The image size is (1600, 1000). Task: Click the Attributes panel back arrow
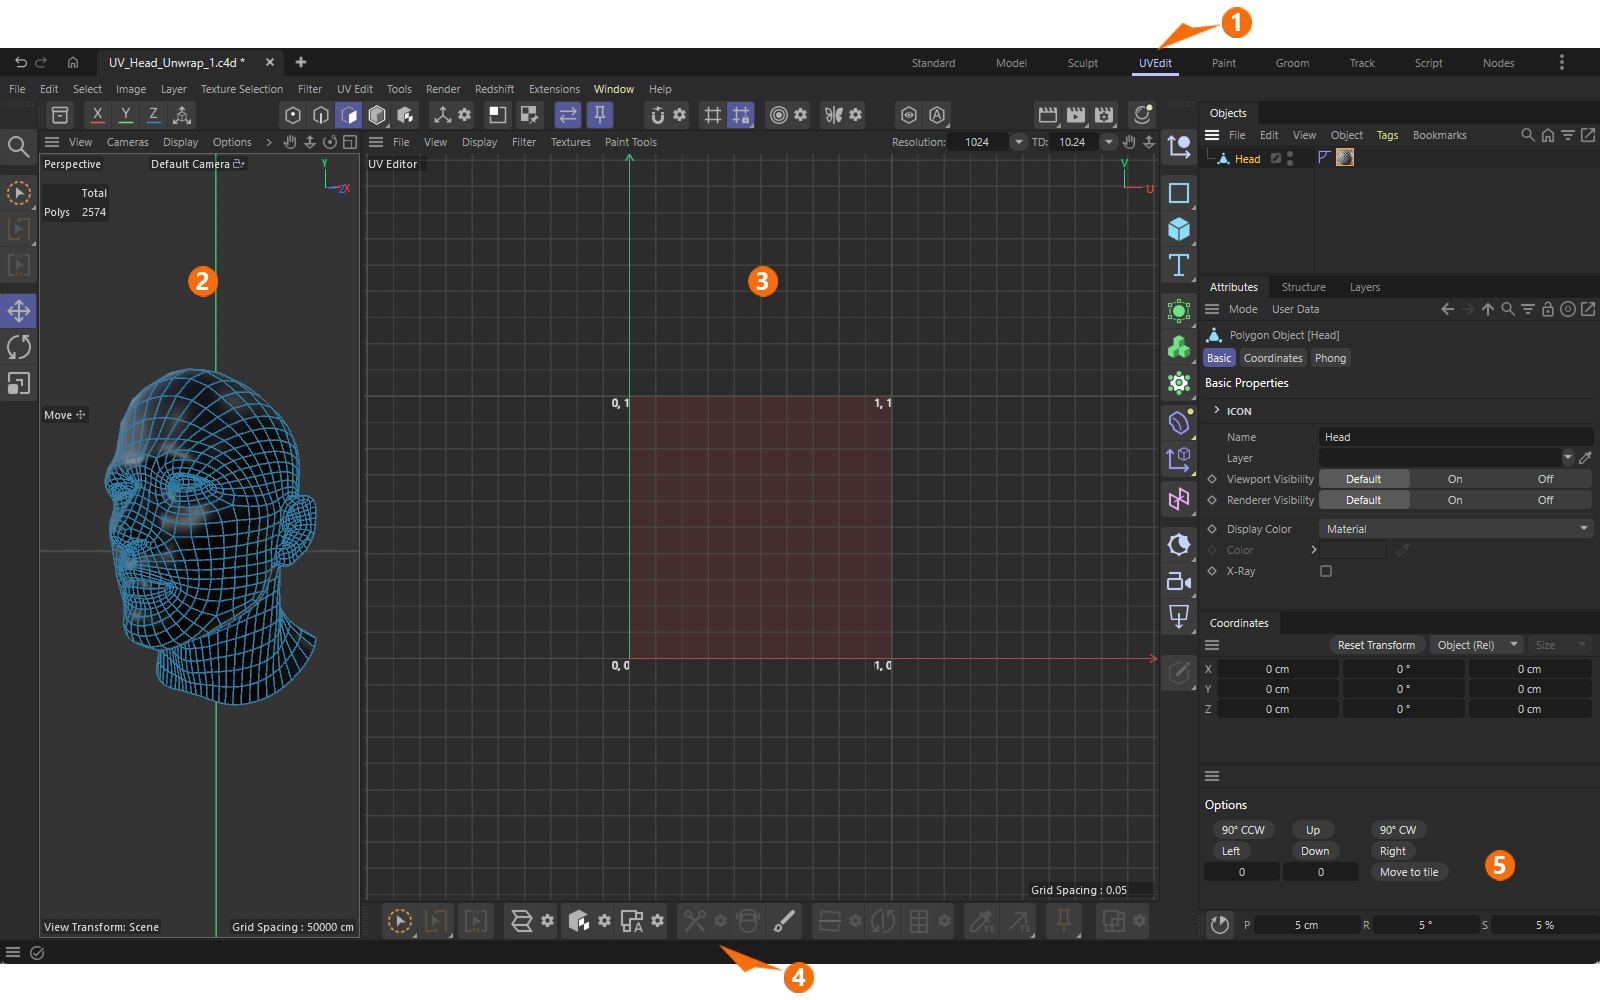coord(1447,309)
